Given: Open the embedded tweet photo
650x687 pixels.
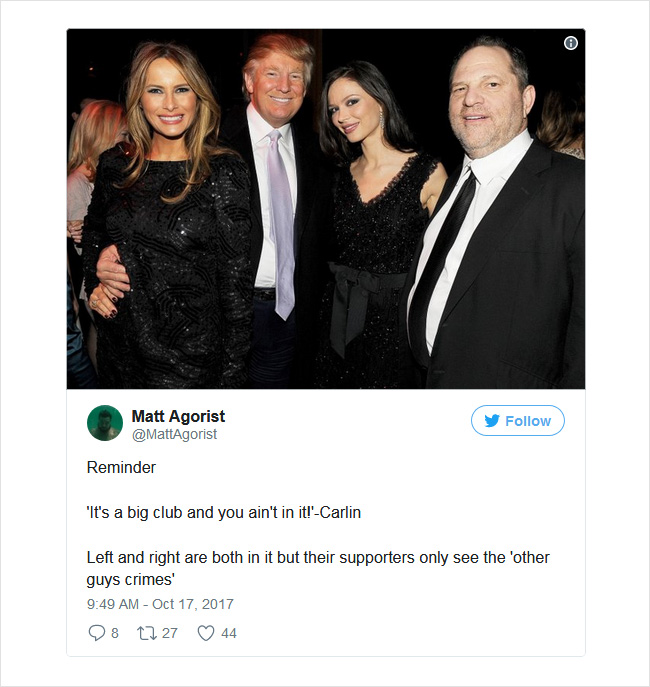Looking at the screenshot, I should coord(325,209).
